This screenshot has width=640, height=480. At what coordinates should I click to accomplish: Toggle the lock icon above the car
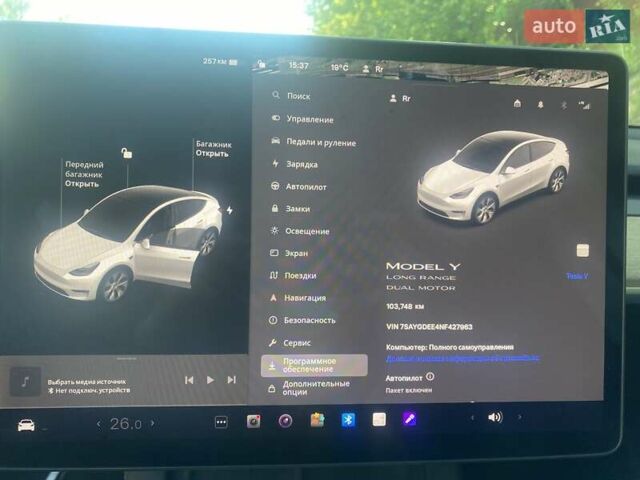coord(126,153)
